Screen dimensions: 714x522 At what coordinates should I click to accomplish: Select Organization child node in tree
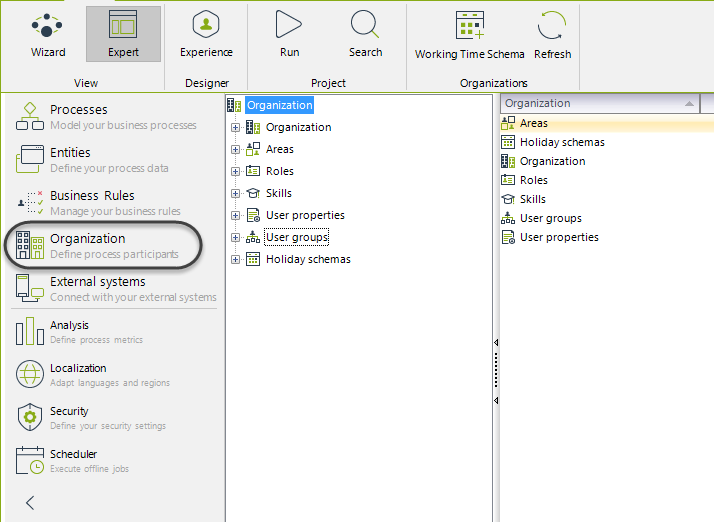coord(299,127)
